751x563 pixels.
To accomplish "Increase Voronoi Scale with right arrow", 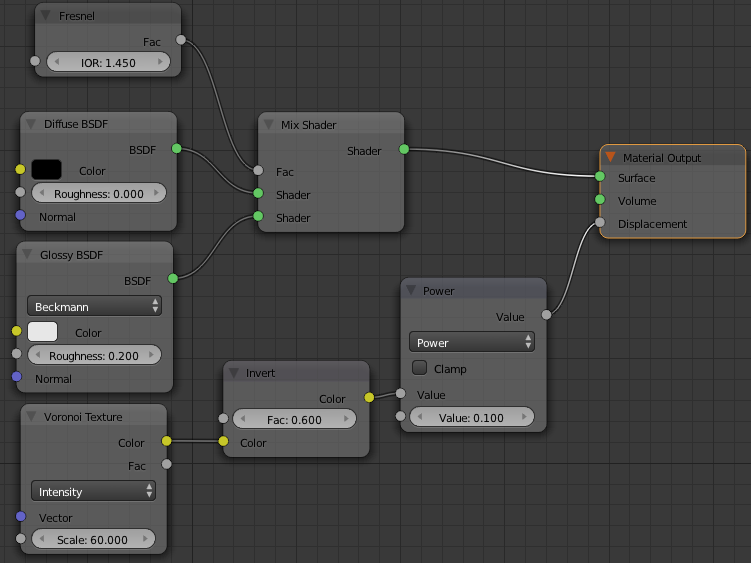I will pyautogui.click(x=145, y=539).
